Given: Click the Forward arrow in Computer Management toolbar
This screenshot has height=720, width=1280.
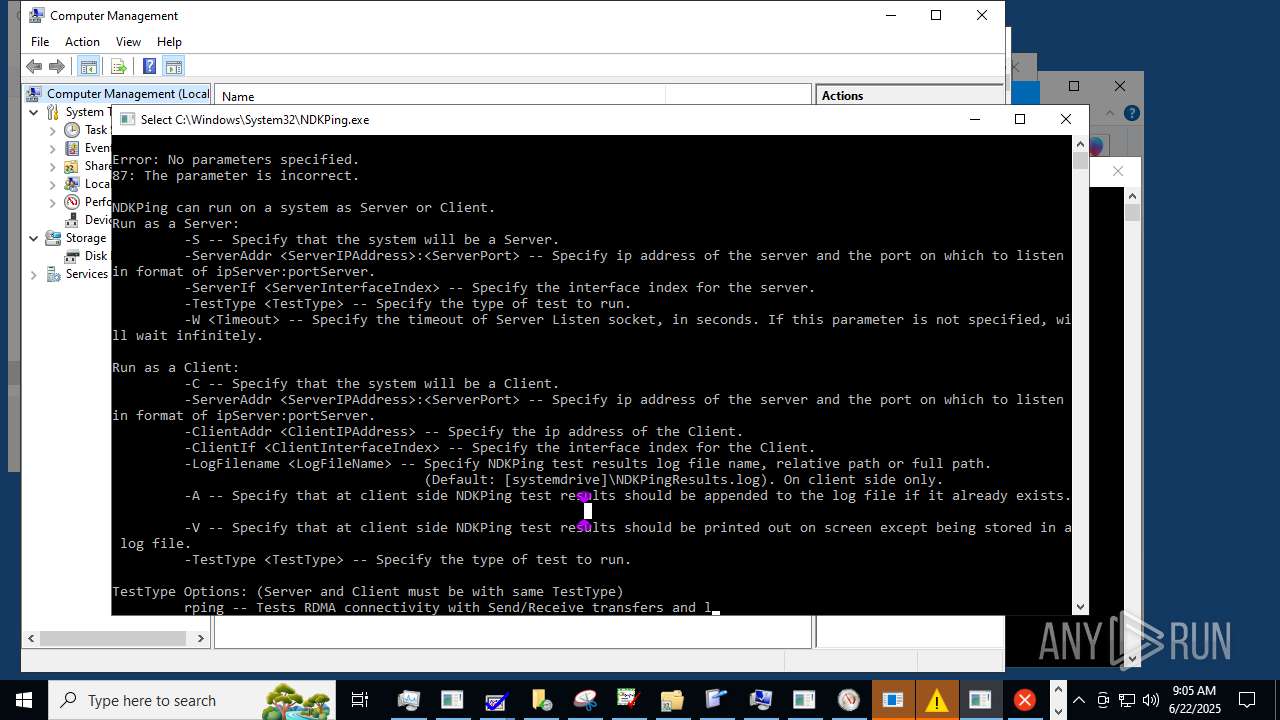Looking at the screenshot, I should click(57, 67).
